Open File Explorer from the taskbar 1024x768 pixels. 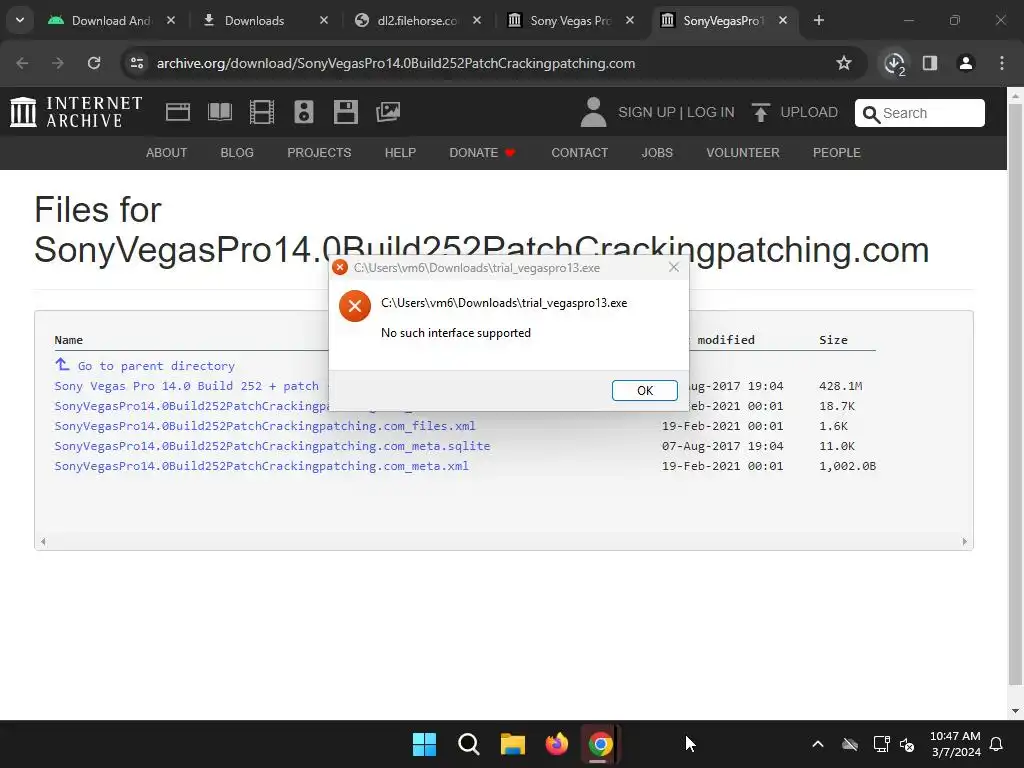[x=513, y=744]
